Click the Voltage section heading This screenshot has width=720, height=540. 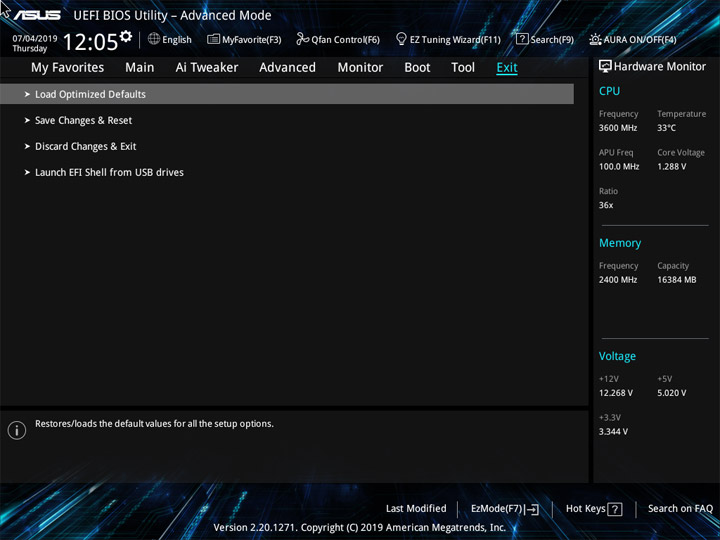tap(617, 356)
